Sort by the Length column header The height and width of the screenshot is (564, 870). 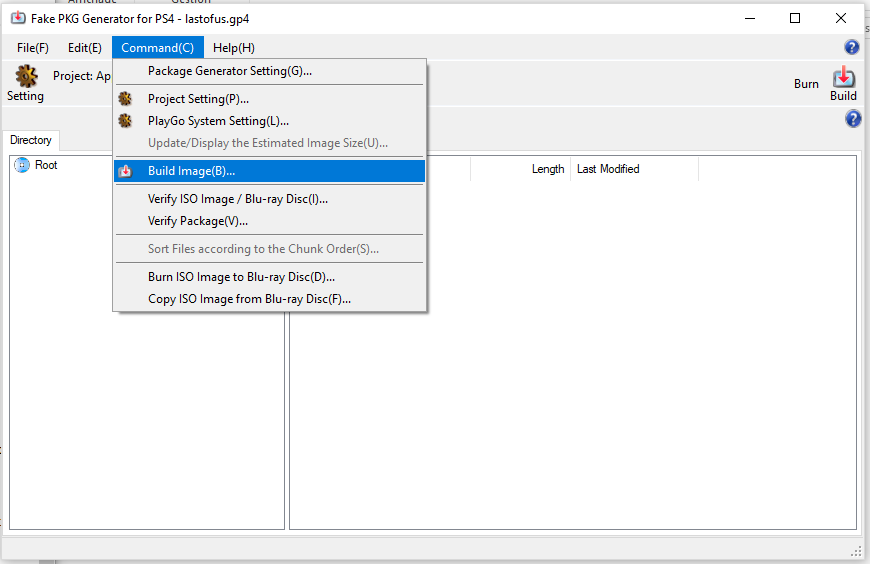pos(520,169)
